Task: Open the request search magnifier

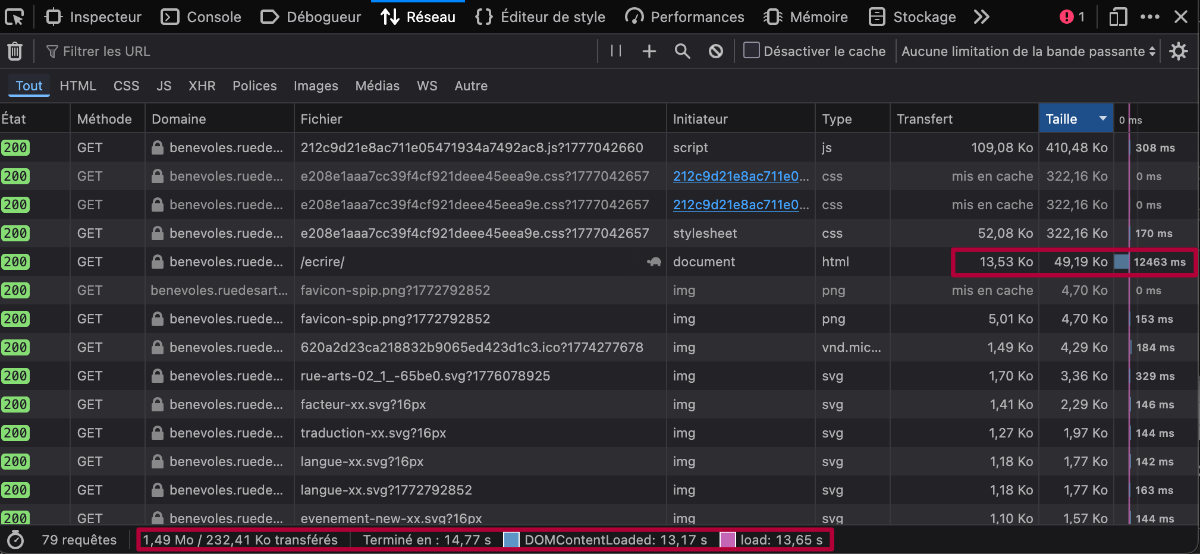Action: click(x=682, y=51)
